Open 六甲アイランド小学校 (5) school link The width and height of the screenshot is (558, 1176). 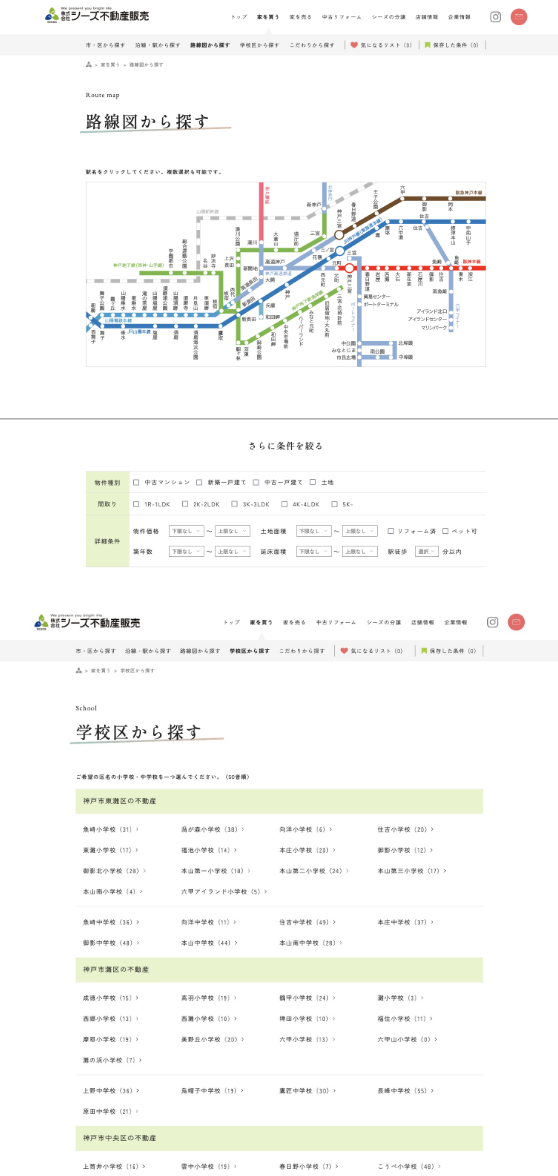pos(224,892)
